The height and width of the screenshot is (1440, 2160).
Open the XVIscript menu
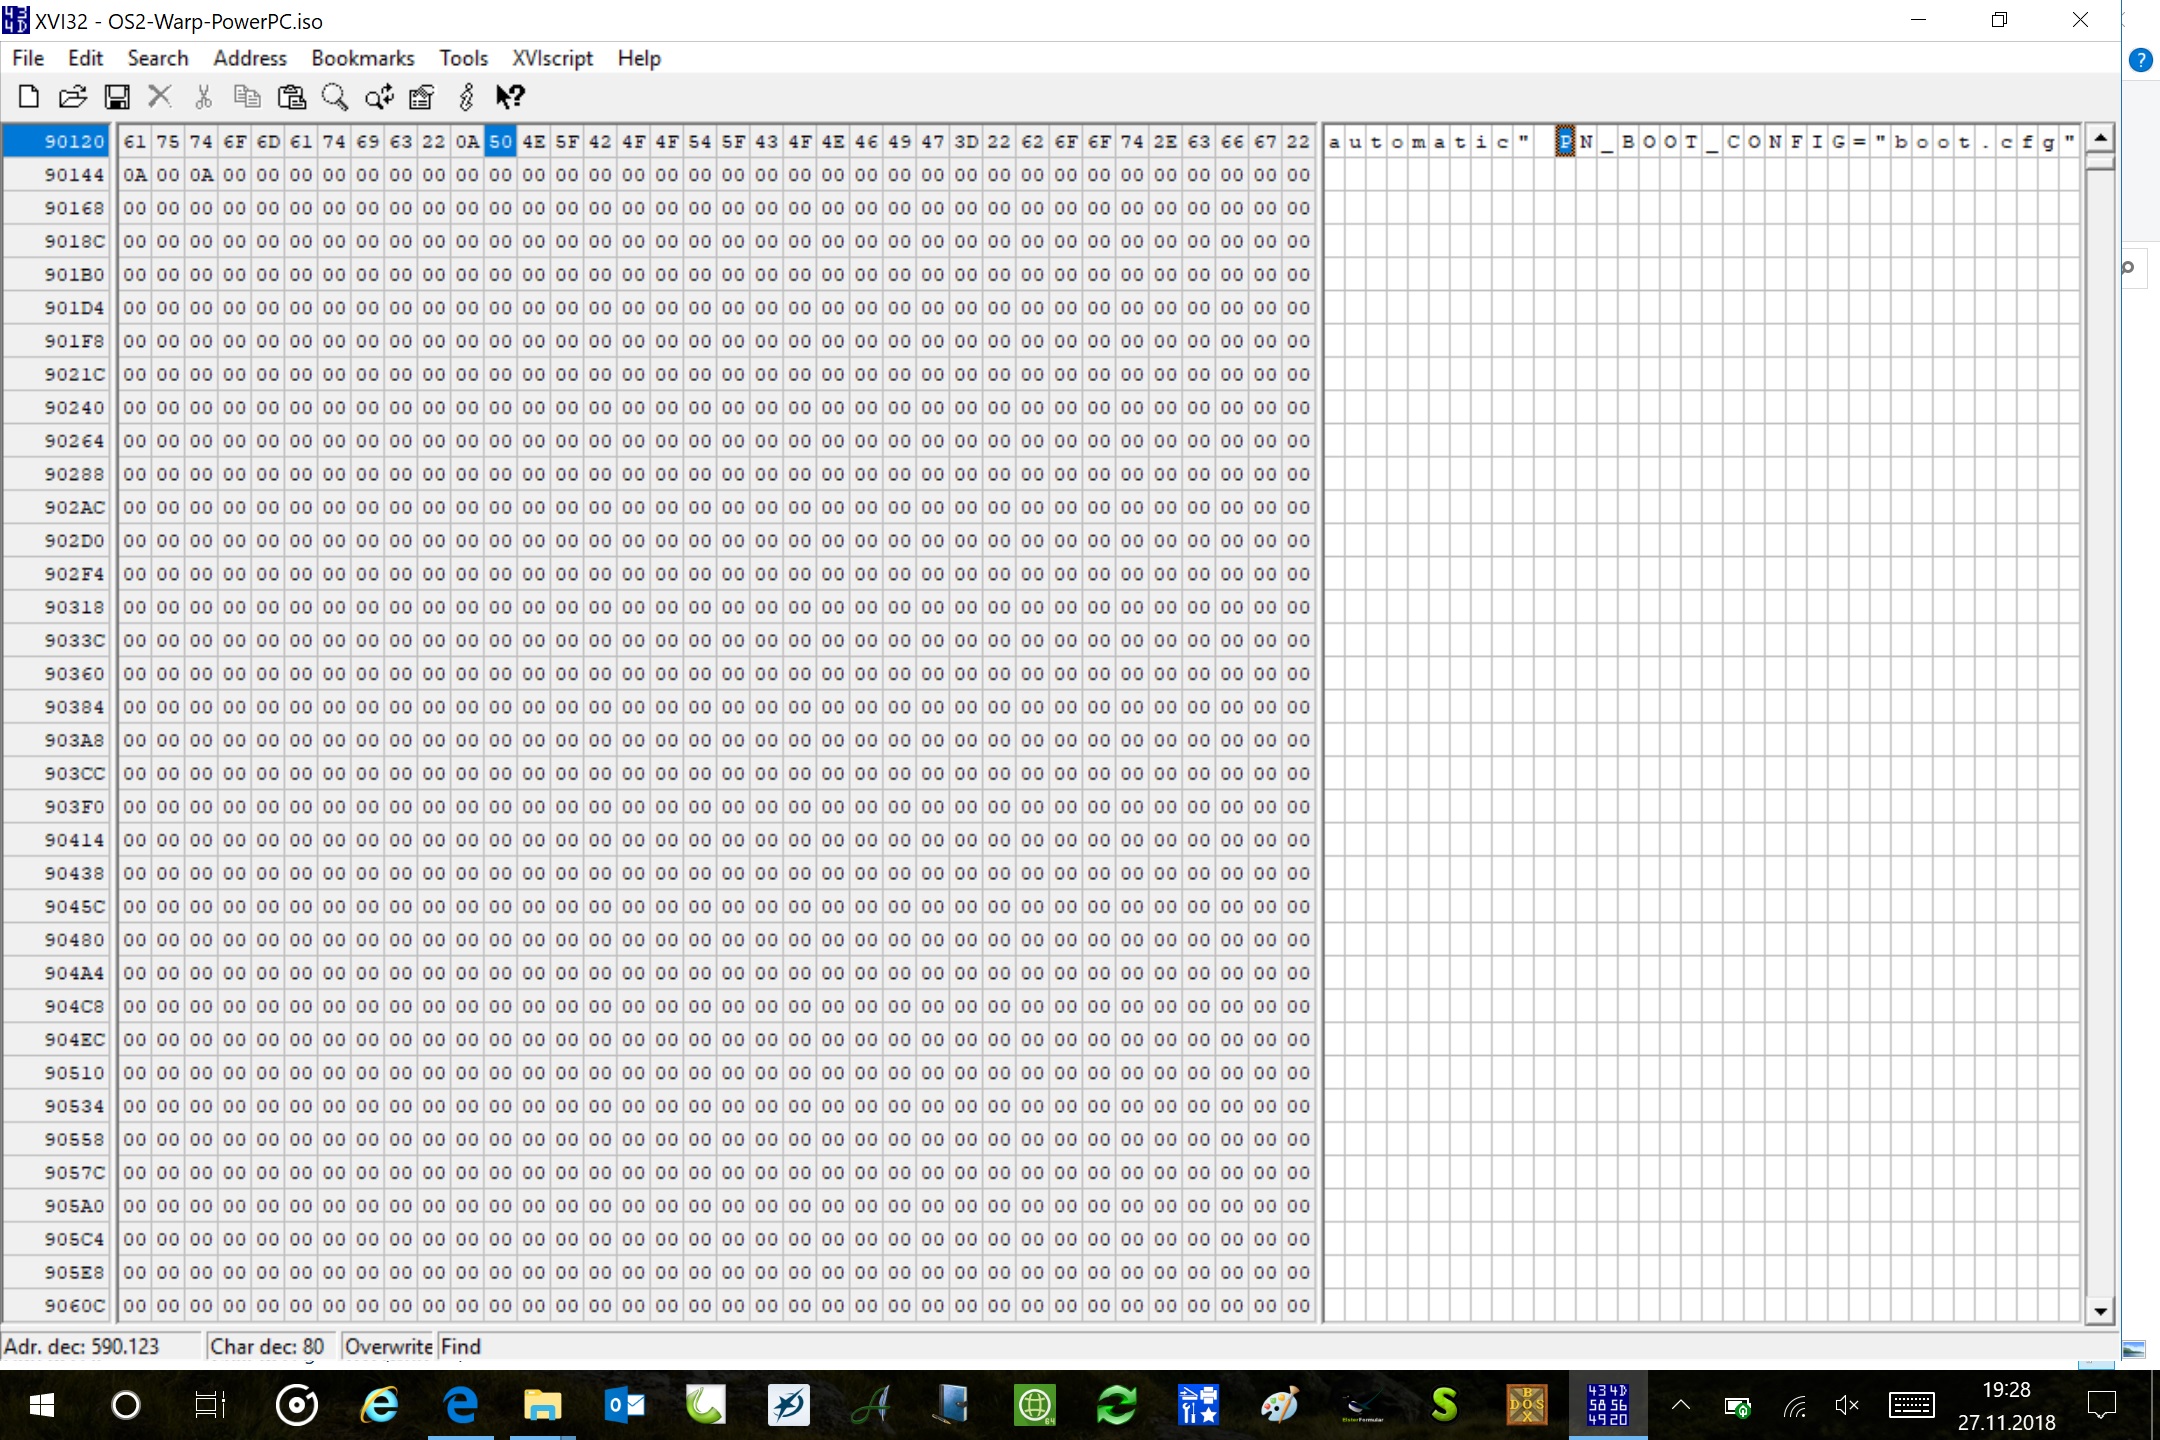[x=553, y=58]
